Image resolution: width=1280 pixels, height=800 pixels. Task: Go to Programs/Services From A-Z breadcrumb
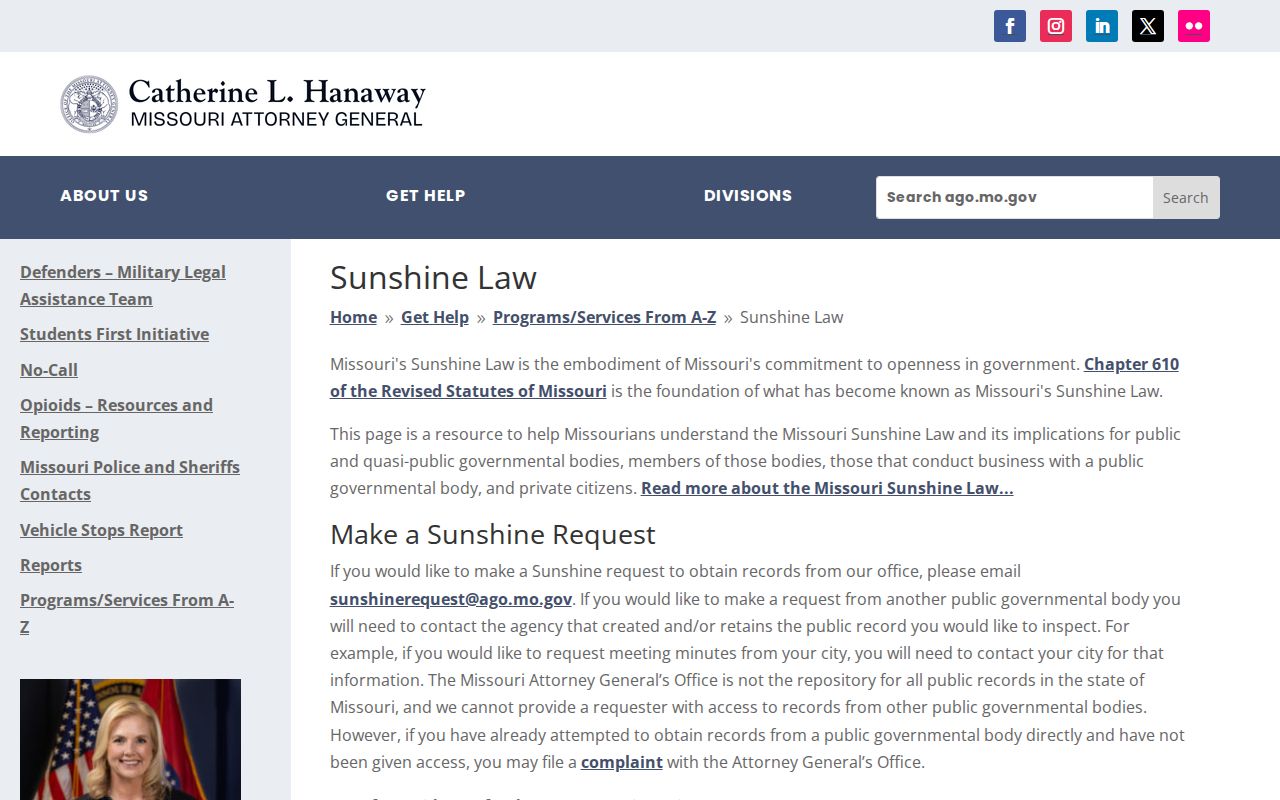(605, 317)
